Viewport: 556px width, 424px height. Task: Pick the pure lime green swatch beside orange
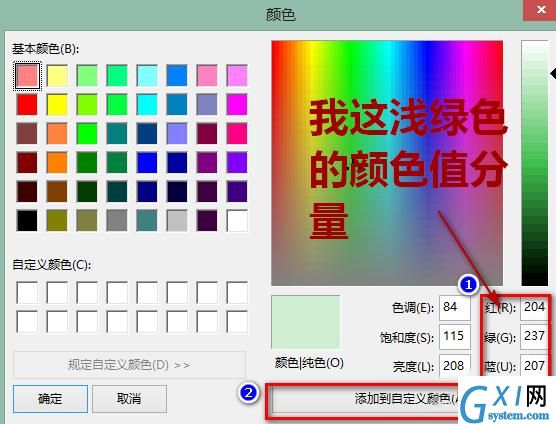87,134
